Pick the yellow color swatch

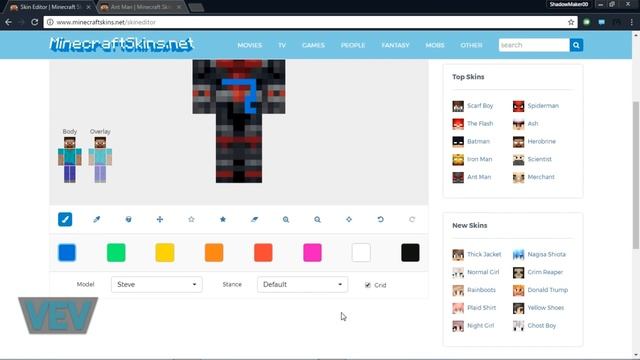click(165, 253)
